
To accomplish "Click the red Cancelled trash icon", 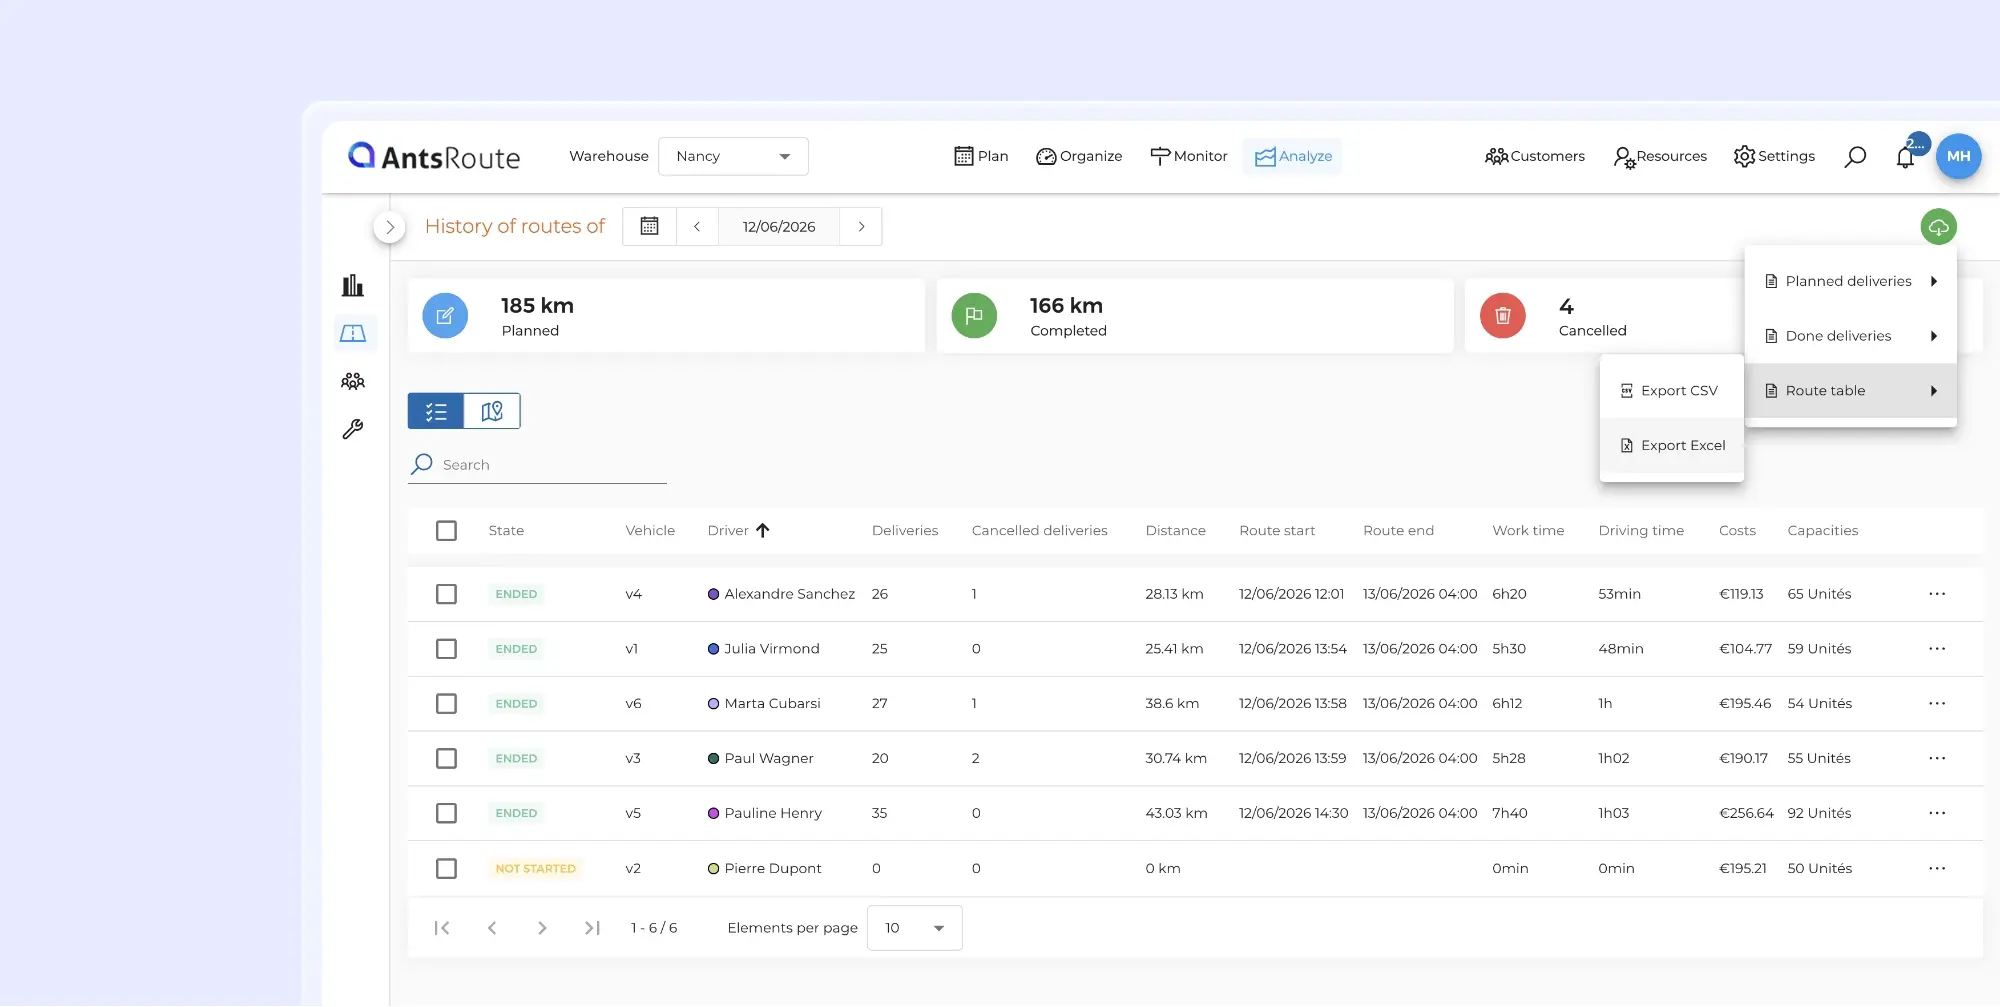I will (1502, 316).
